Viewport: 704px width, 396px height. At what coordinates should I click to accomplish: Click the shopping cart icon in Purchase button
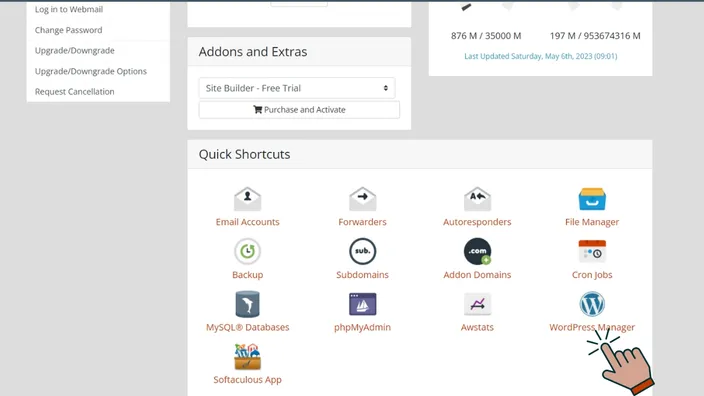click(257, 110)
